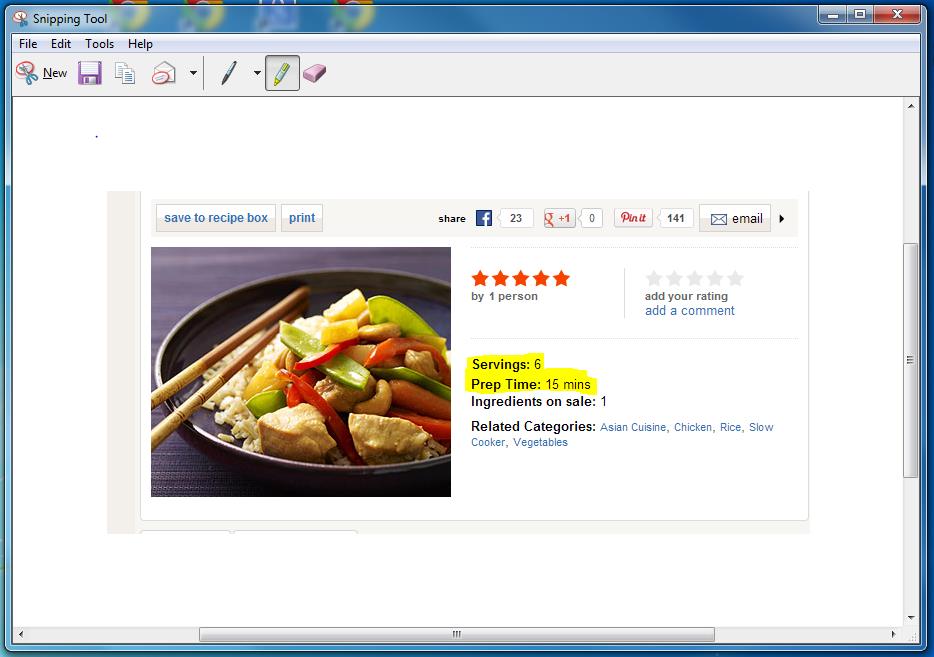Open the Help menu
The width and height of the screenshot is (934, 657).
click(141, 43)
